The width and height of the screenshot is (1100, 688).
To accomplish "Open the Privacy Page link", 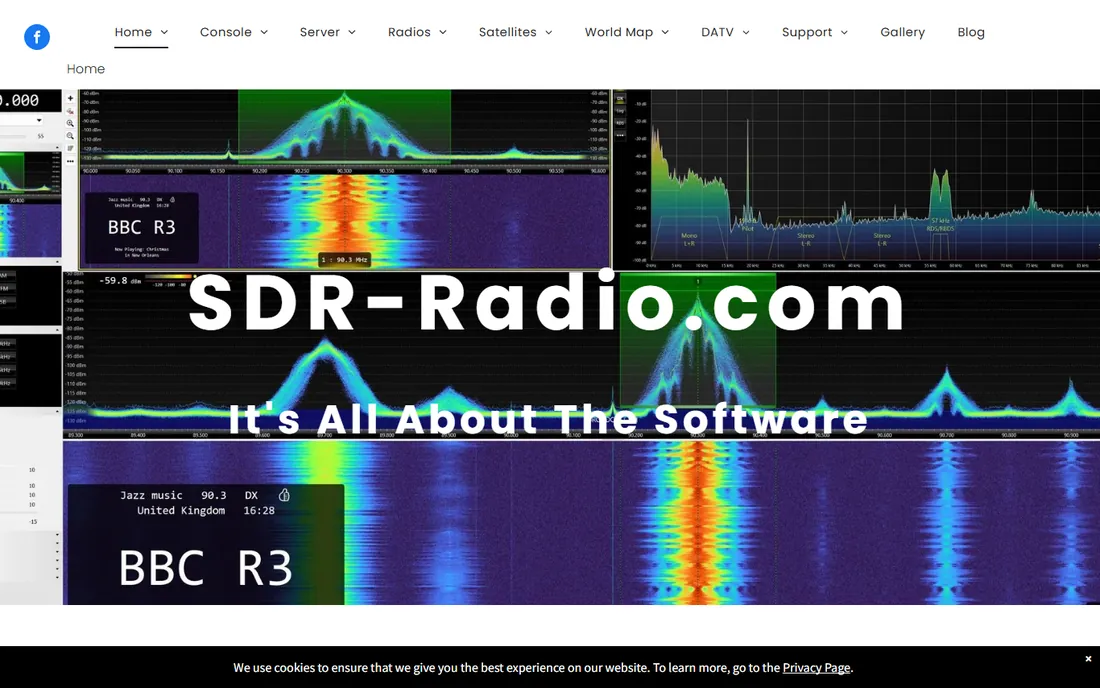I will pos(816,668).
